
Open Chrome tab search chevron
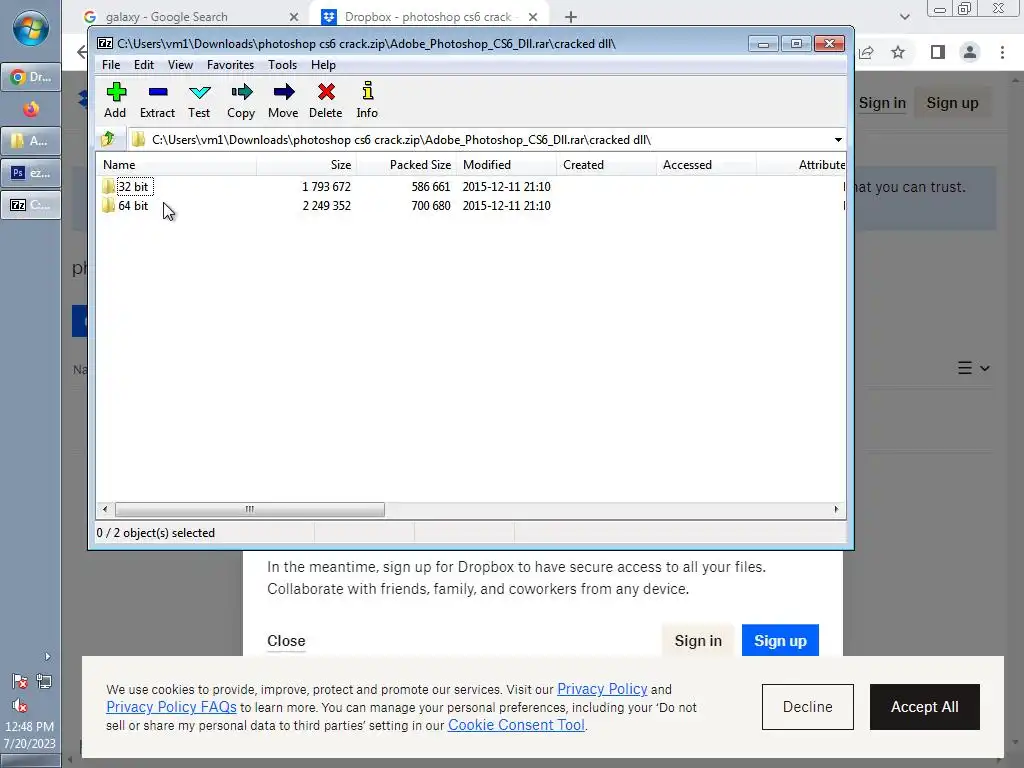coord(904,17)
